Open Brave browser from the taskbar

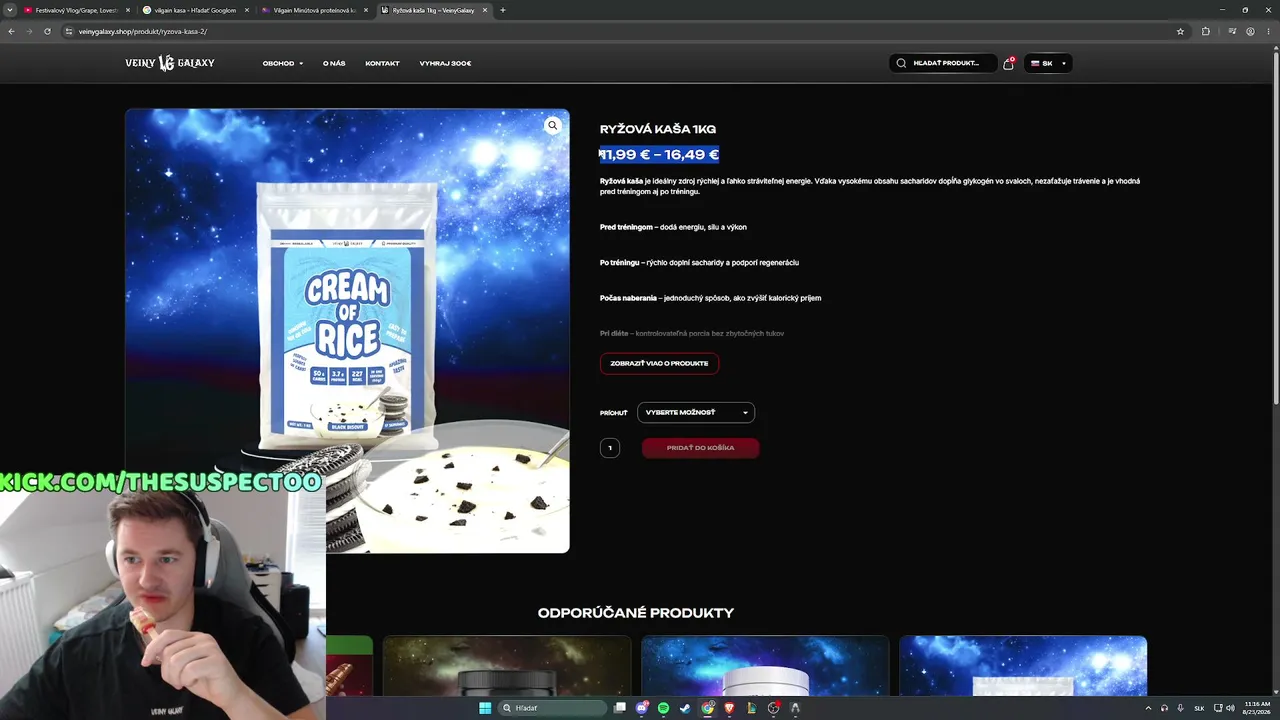click(x=729, y=708)
